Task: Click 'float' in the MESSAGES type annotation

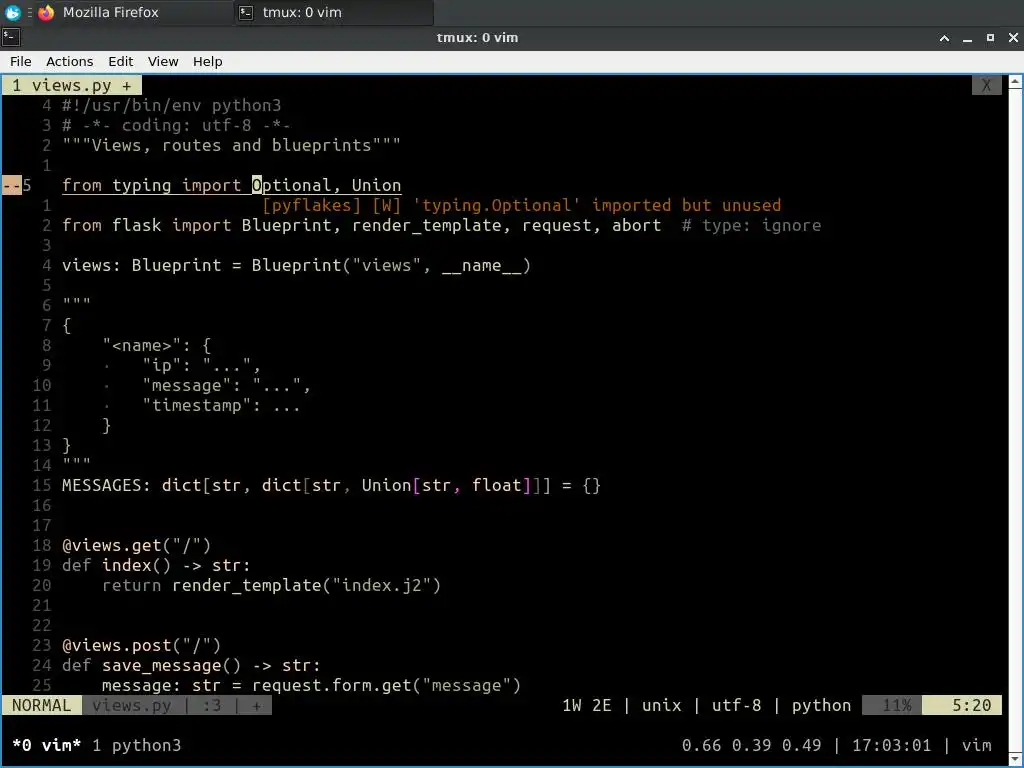Action: click(496, 485)
